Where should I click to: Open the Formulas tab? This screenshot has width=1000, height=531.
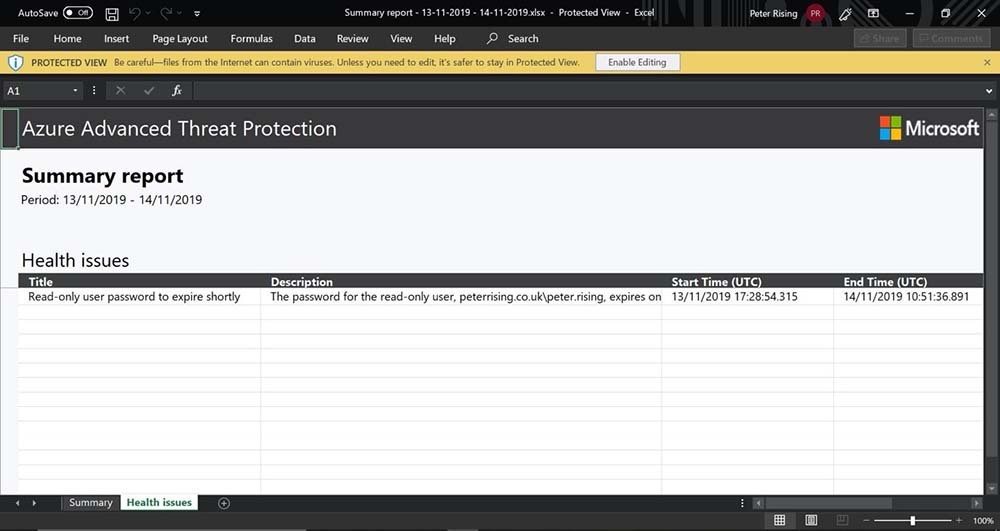click(x=251, y=38)
